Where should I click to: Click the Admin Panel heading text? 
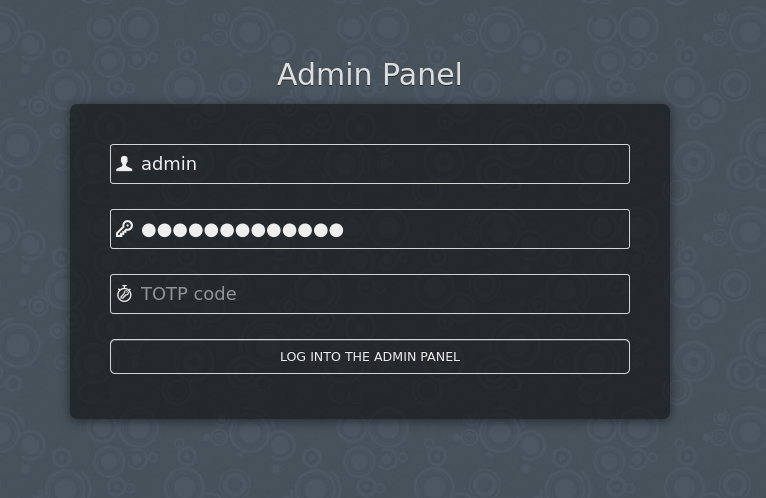[x=369, y=74]
